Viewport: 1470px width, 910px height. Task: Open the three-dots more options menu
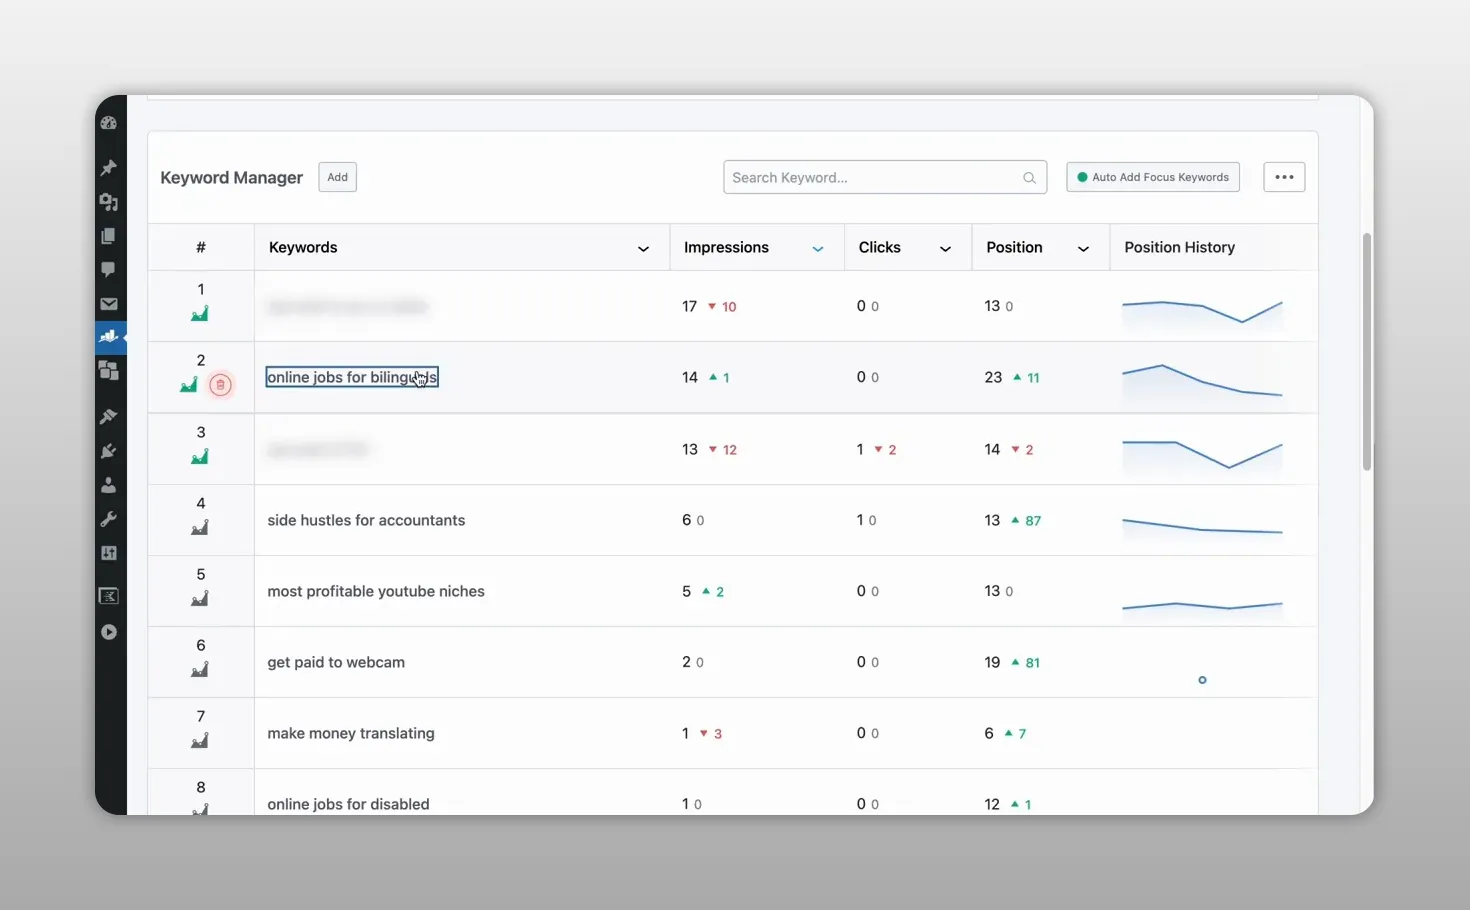pyautogui.click(x=1284, y=177)
